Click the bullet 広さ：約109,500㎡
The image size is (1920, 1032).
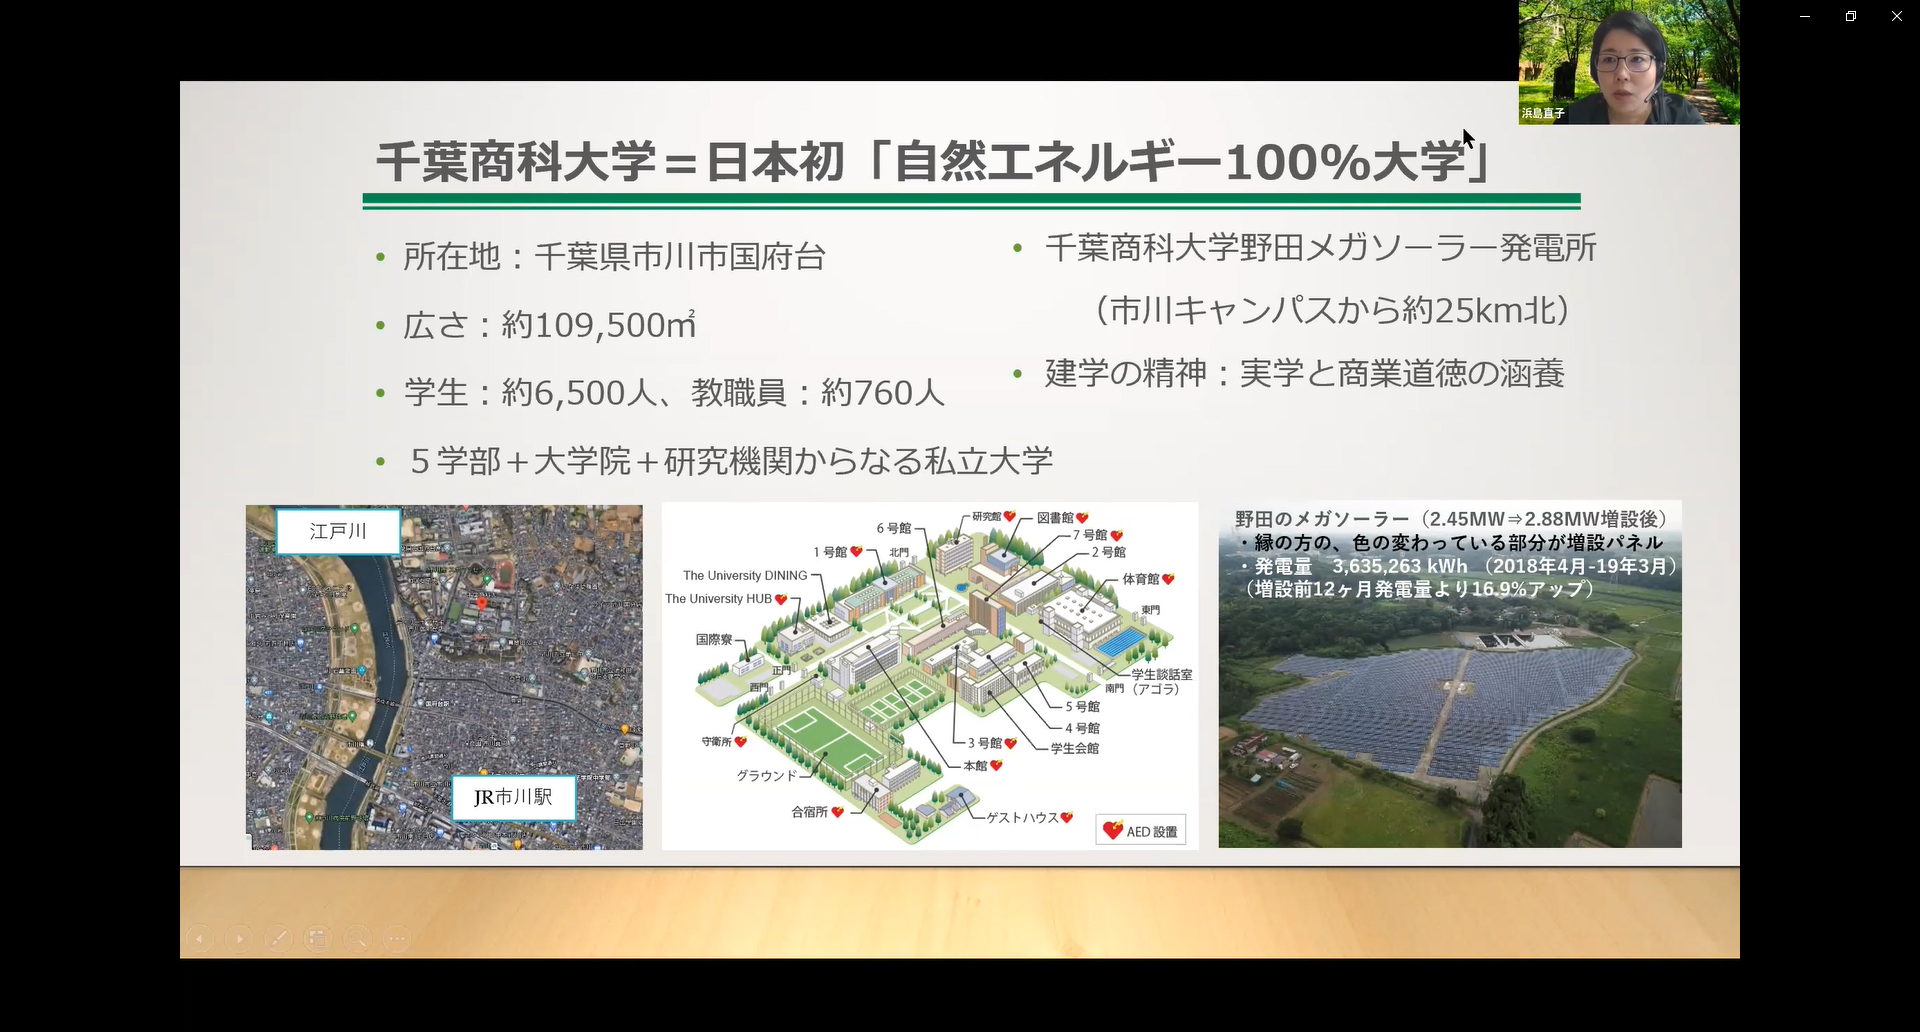(x=549, y=325)
